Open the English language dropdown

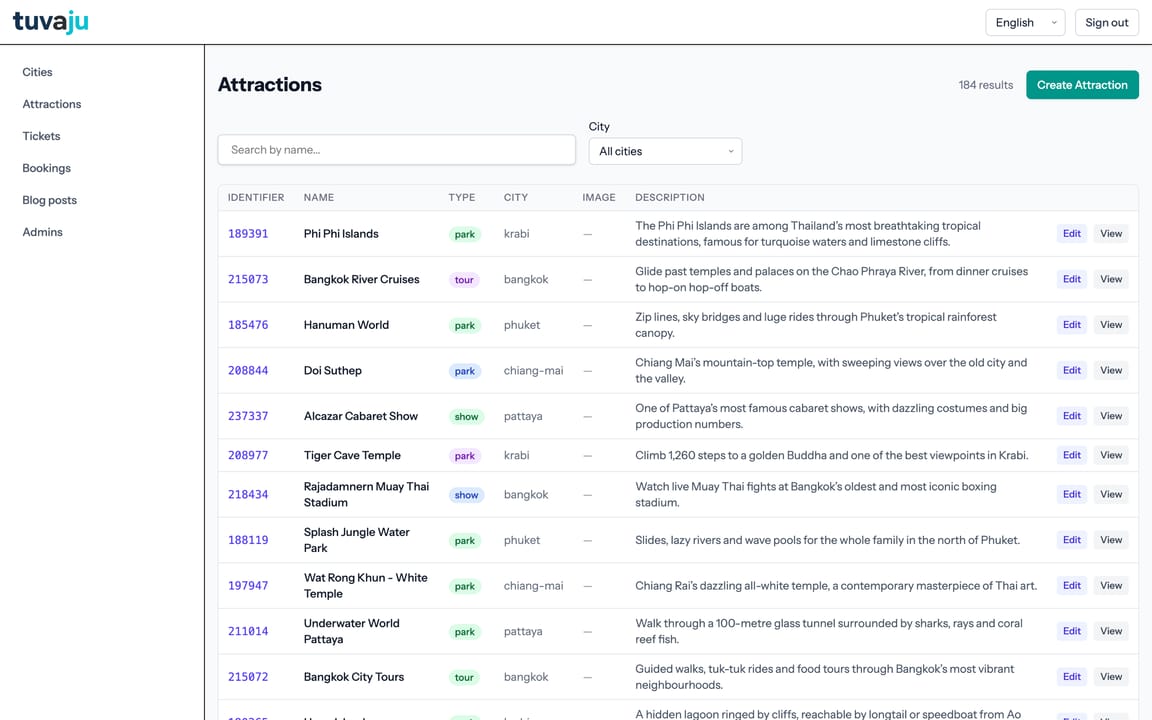click(x=1025, y=23)
